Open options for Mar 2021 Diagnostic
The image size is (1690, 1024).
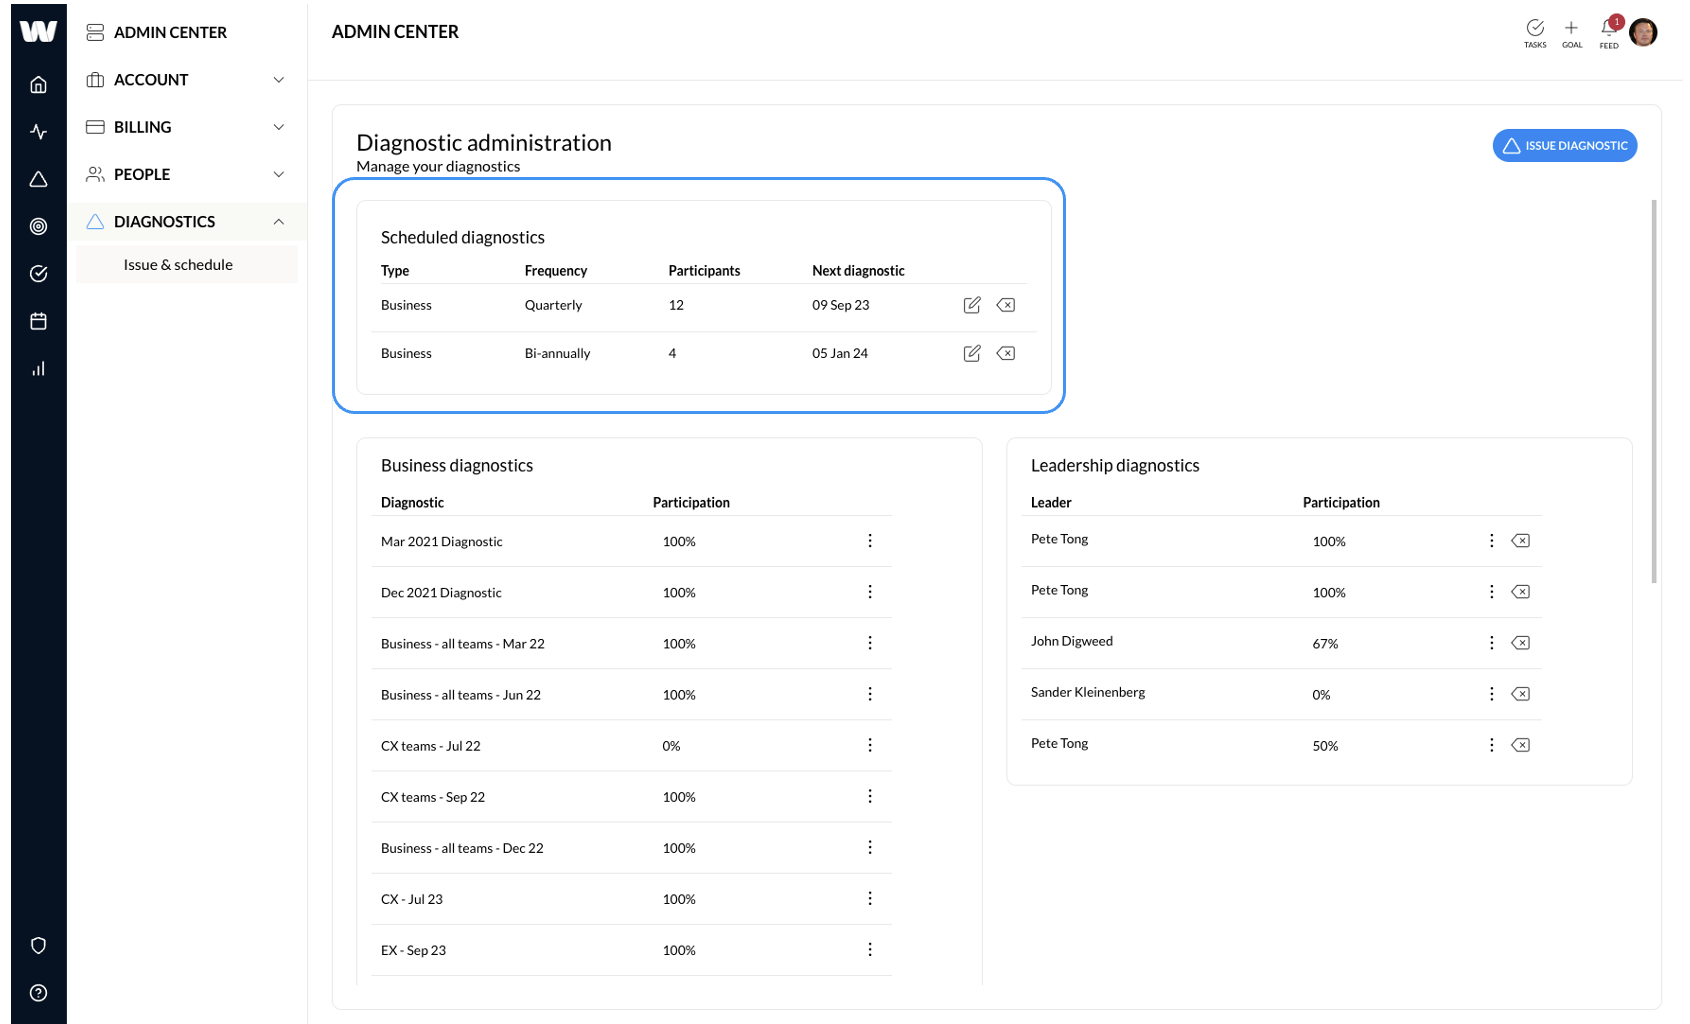click(870, 541)
